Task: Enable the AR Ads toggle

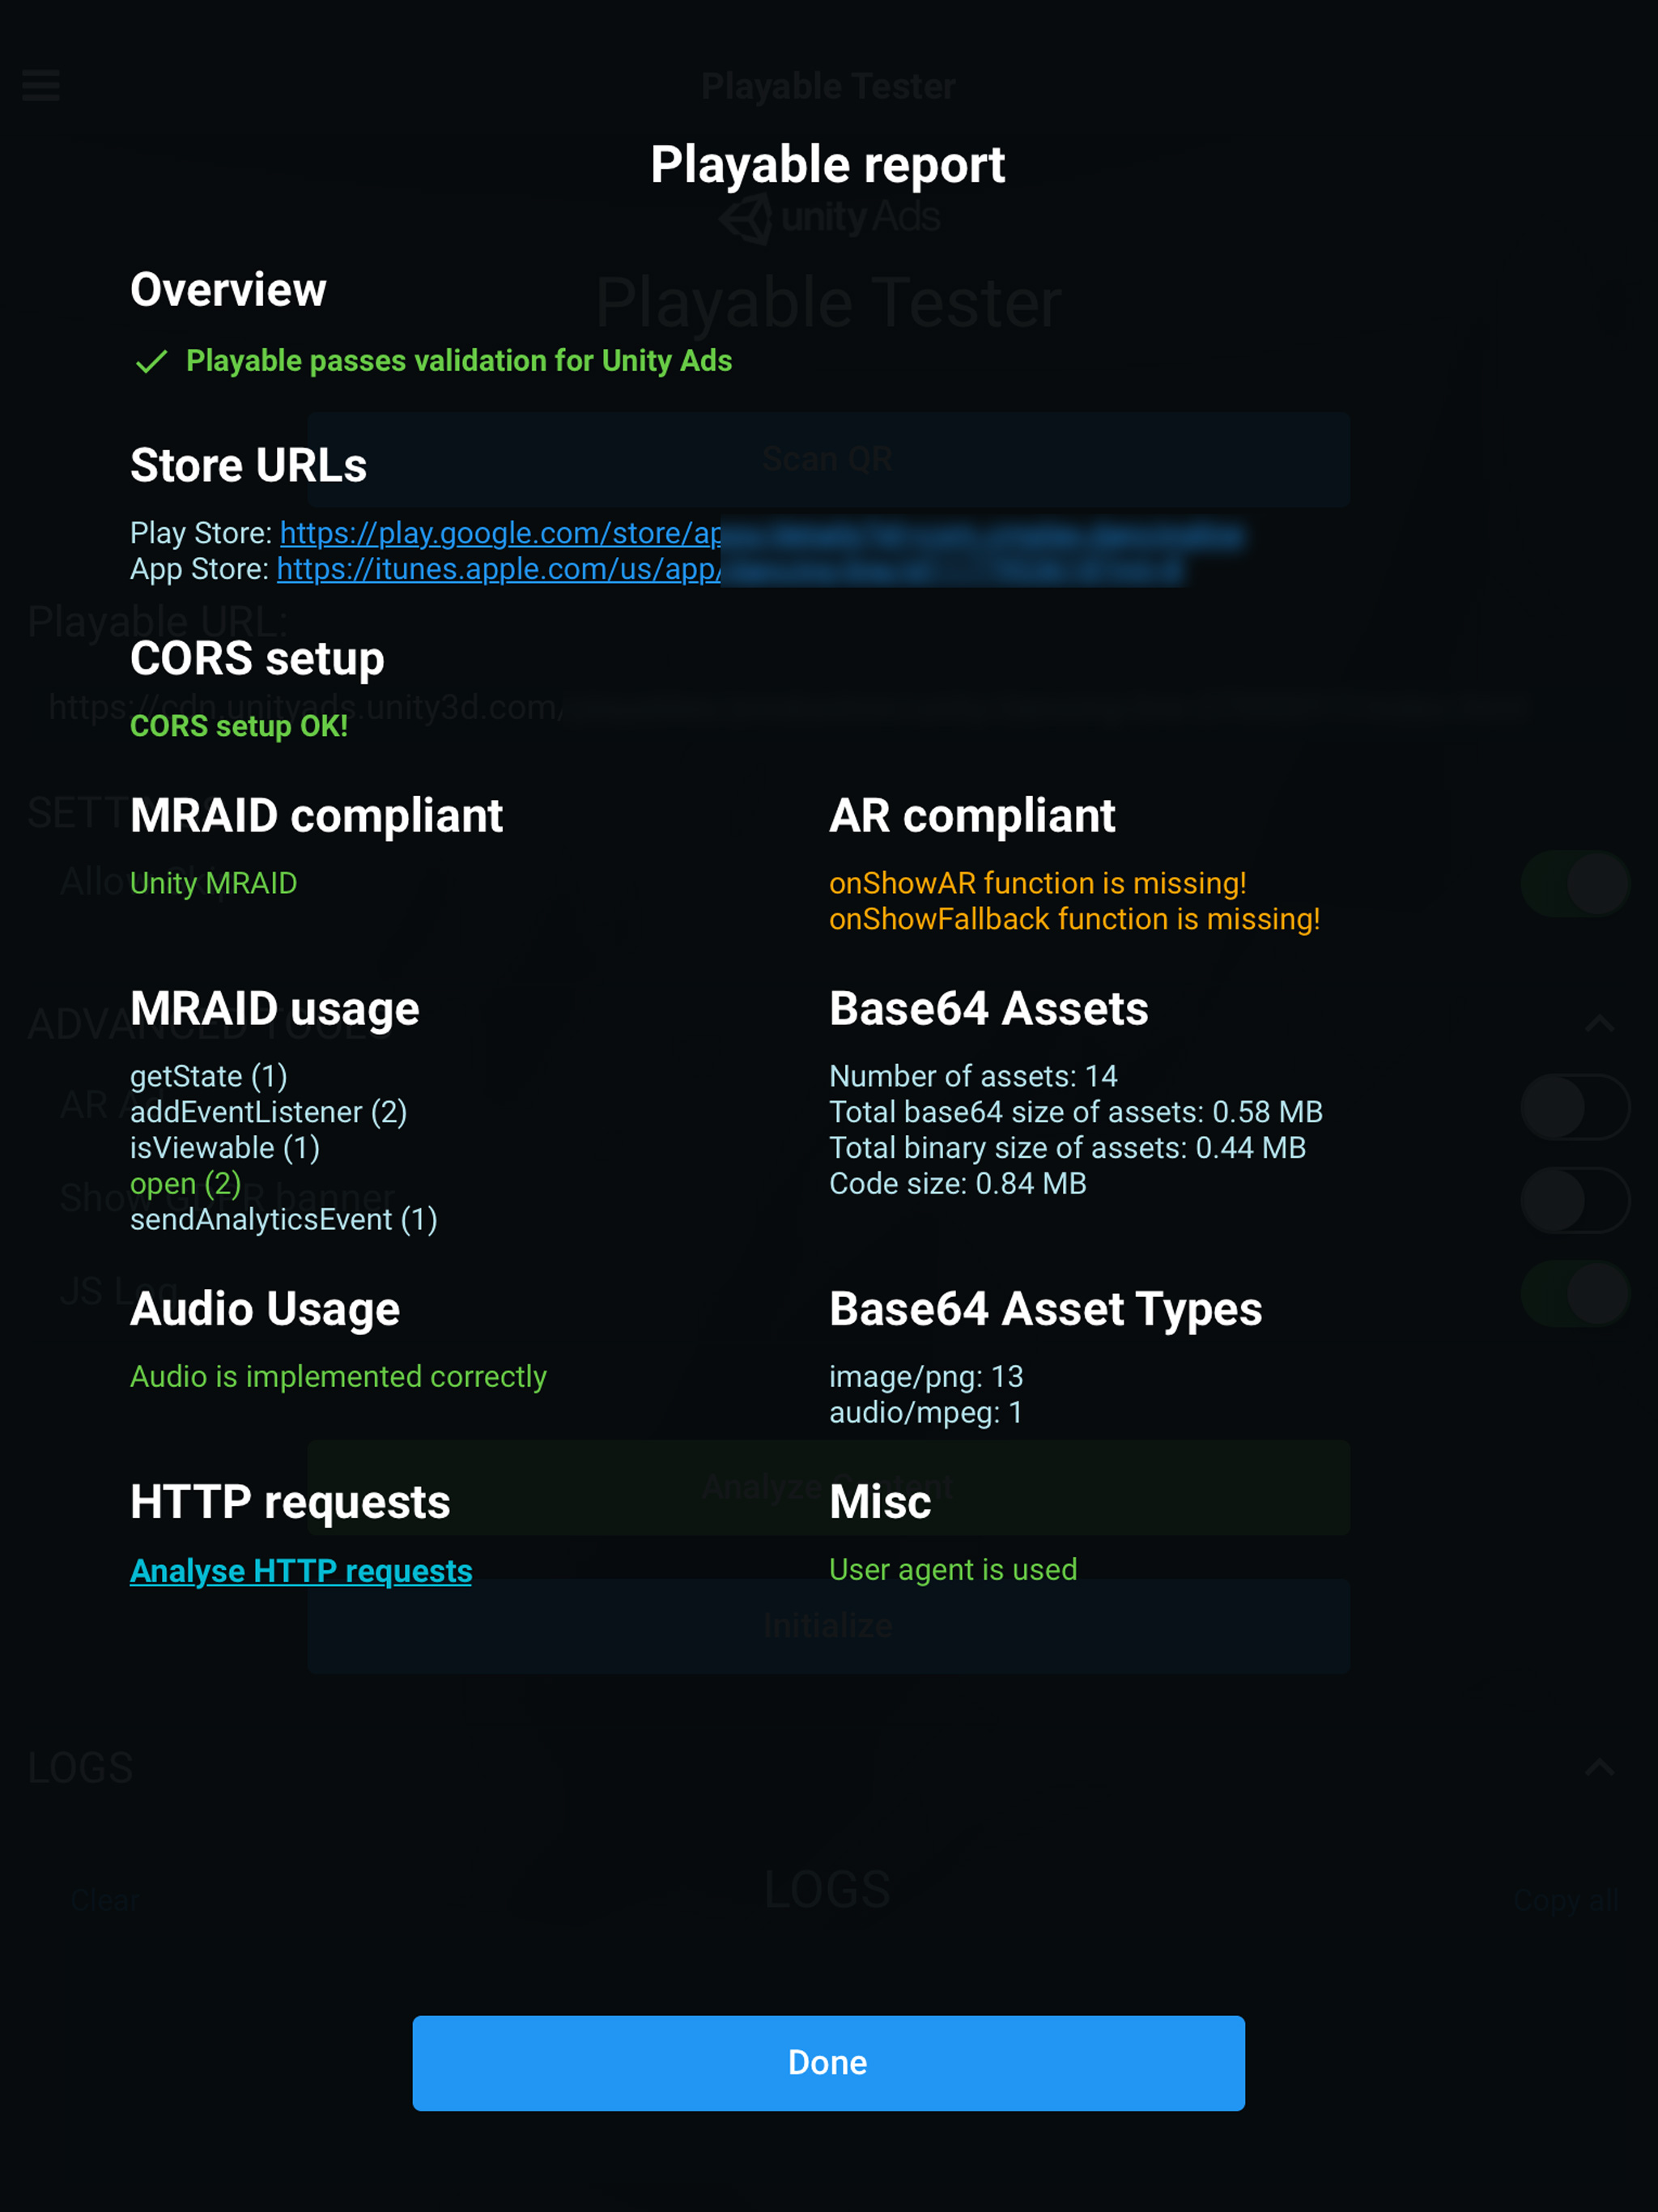Action: pyautogui.click(x=1573, y=1108)
